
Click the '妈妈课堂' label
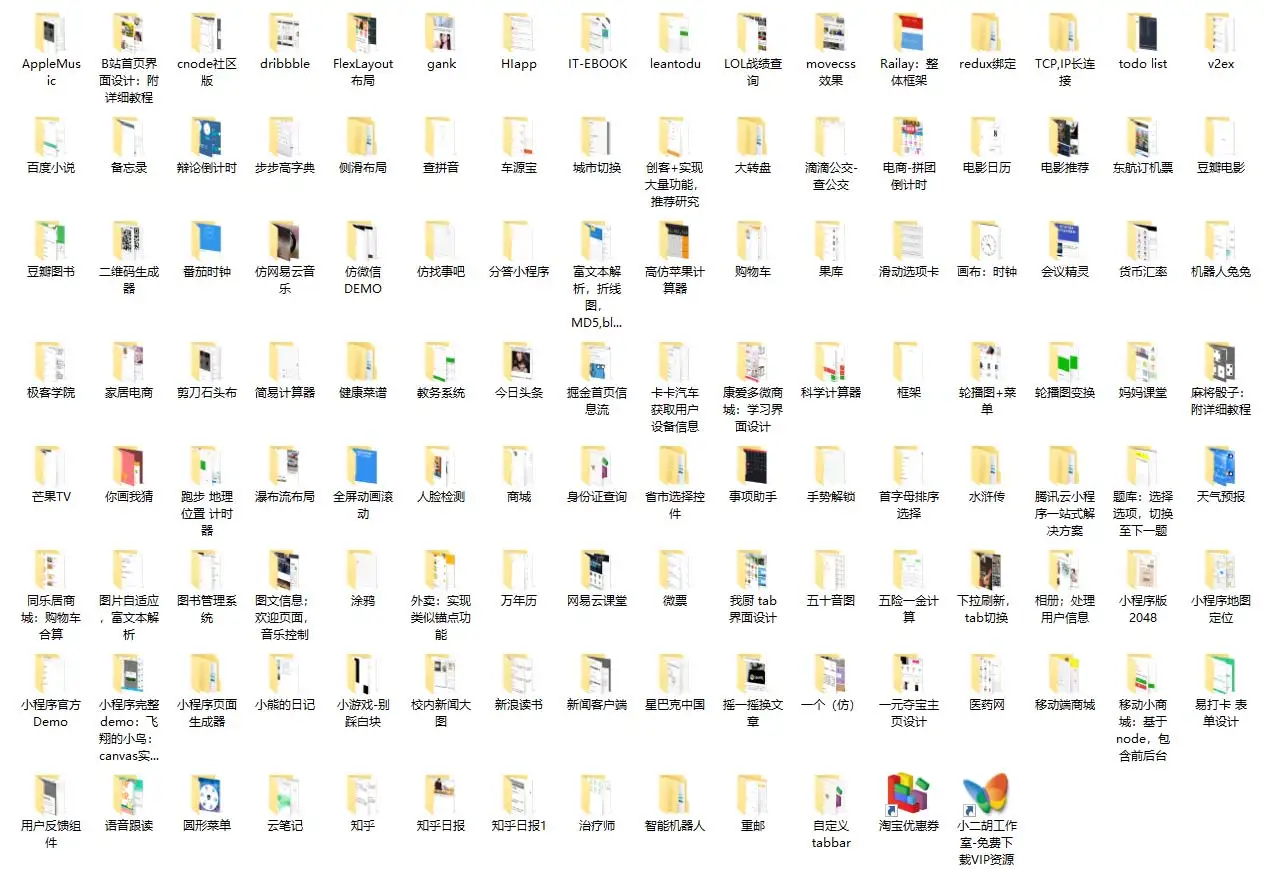pos(1143,393)
